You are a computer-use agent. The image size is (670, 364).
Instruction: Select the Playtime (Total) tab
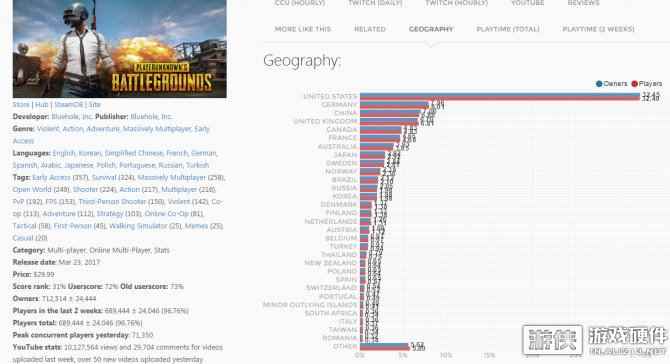pyautogui.click(x=508, y=29)
